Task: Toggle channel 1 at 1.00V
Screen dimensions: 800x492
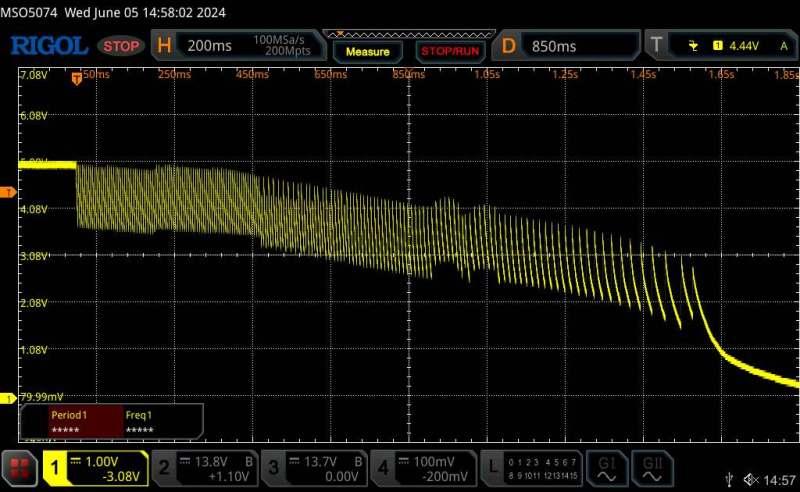Action: [96, 467]
